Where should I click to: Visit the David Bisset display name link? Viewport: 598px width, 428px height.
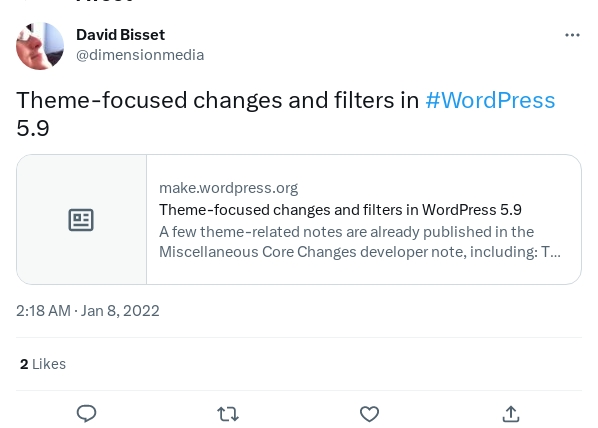click(x=121, y=35)
